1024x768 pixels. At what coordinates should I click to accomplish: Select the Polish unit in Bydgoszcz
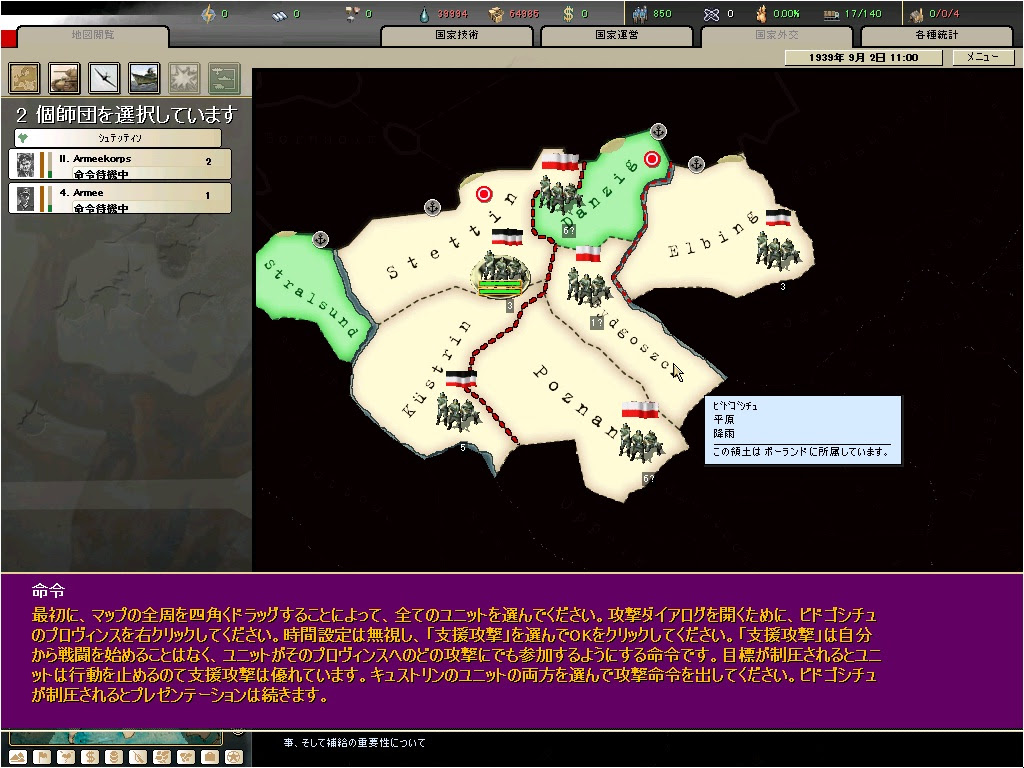pyautogui.click(x=588, y=287)
